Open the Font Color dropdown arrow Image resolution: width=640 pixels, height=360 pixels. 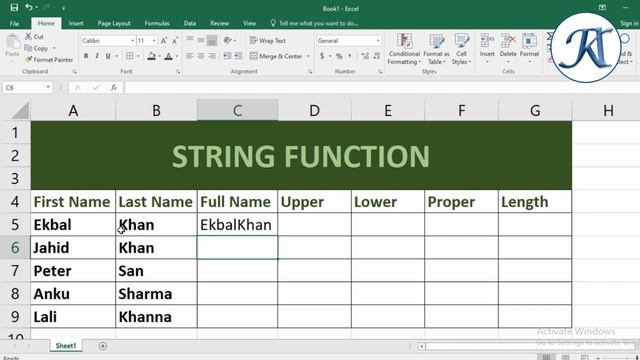[177, 56]
